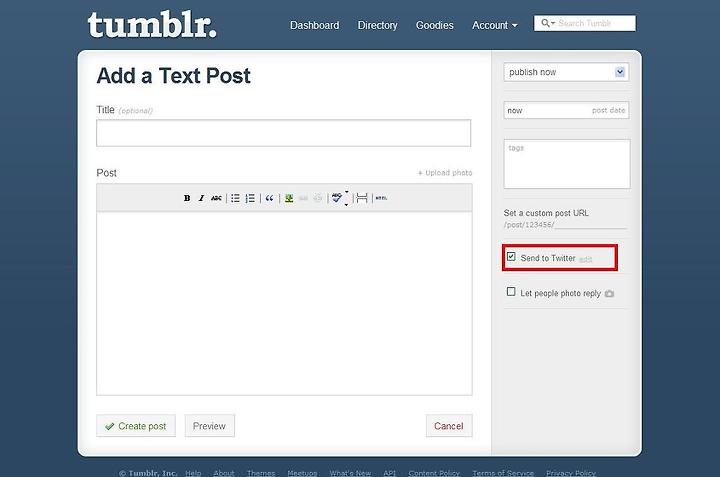Click the Search Tumblr field

point(585,23)
